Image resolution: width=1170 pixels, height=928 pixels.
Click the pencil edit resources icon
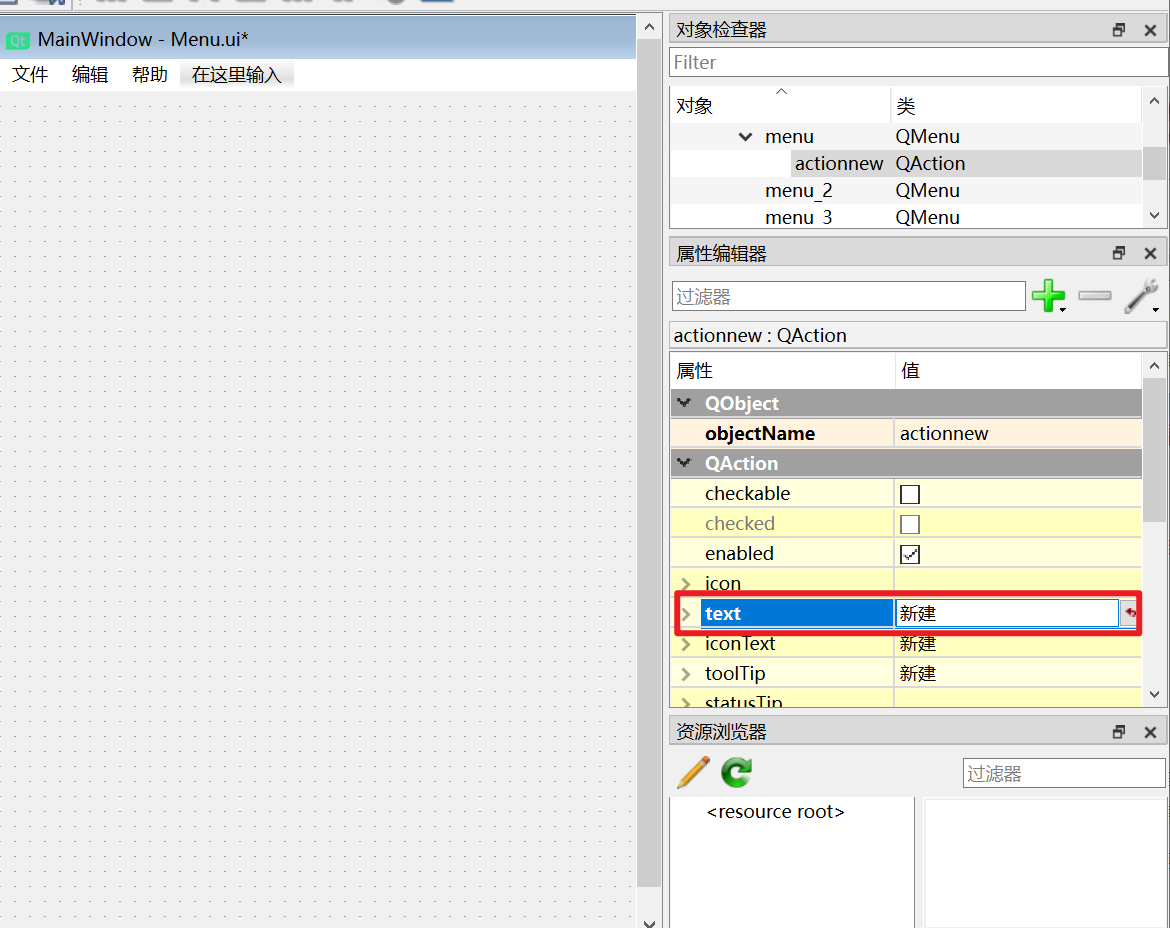693,772
